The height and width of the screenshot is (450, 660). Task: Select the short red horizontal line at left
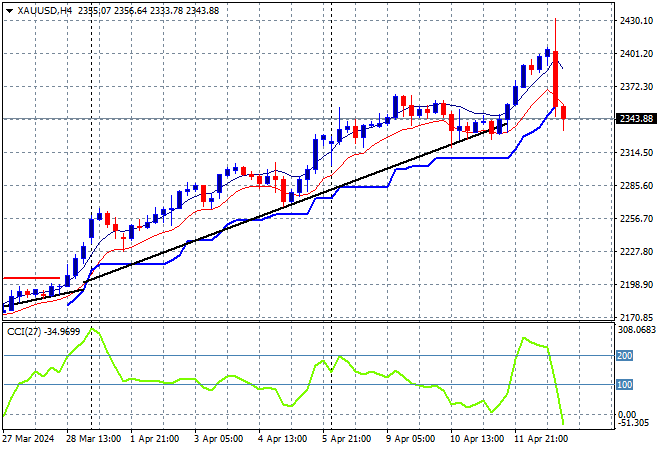click(30, 278)
